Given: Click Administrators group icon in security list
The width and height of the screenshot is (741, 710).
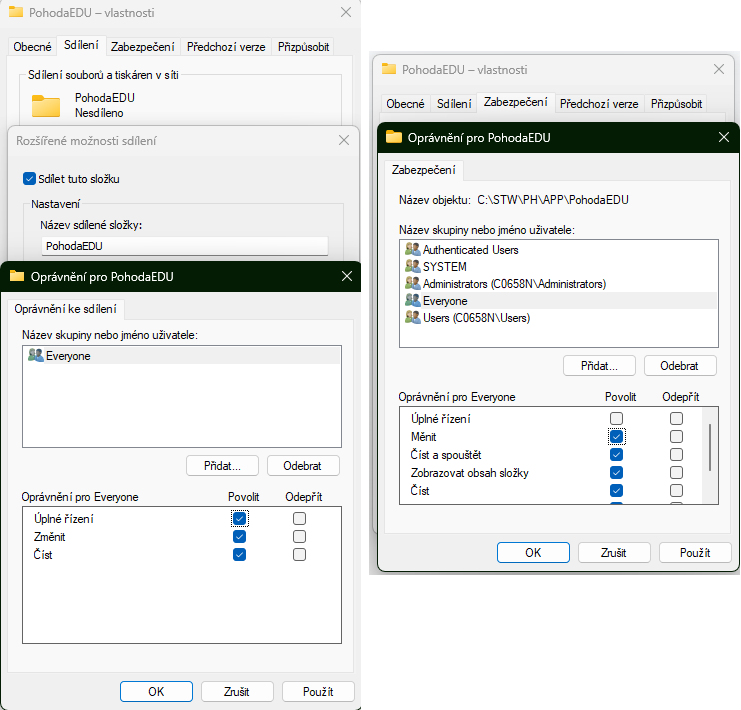Looking at the screenshot, I should coord(413,283).
